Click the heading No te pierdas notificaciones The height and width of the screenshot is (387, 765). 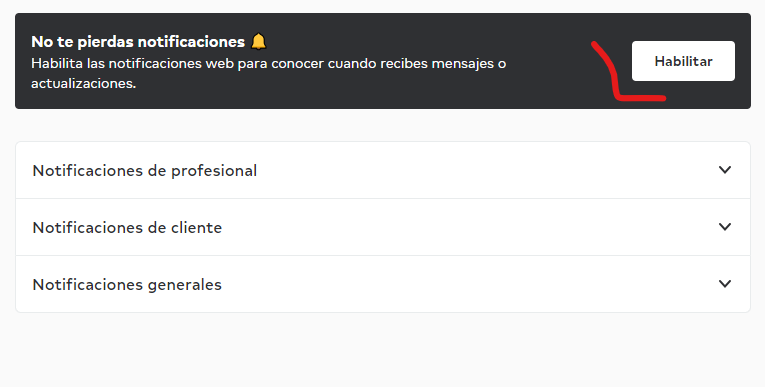pyautogui.click(x=138, y=42)
